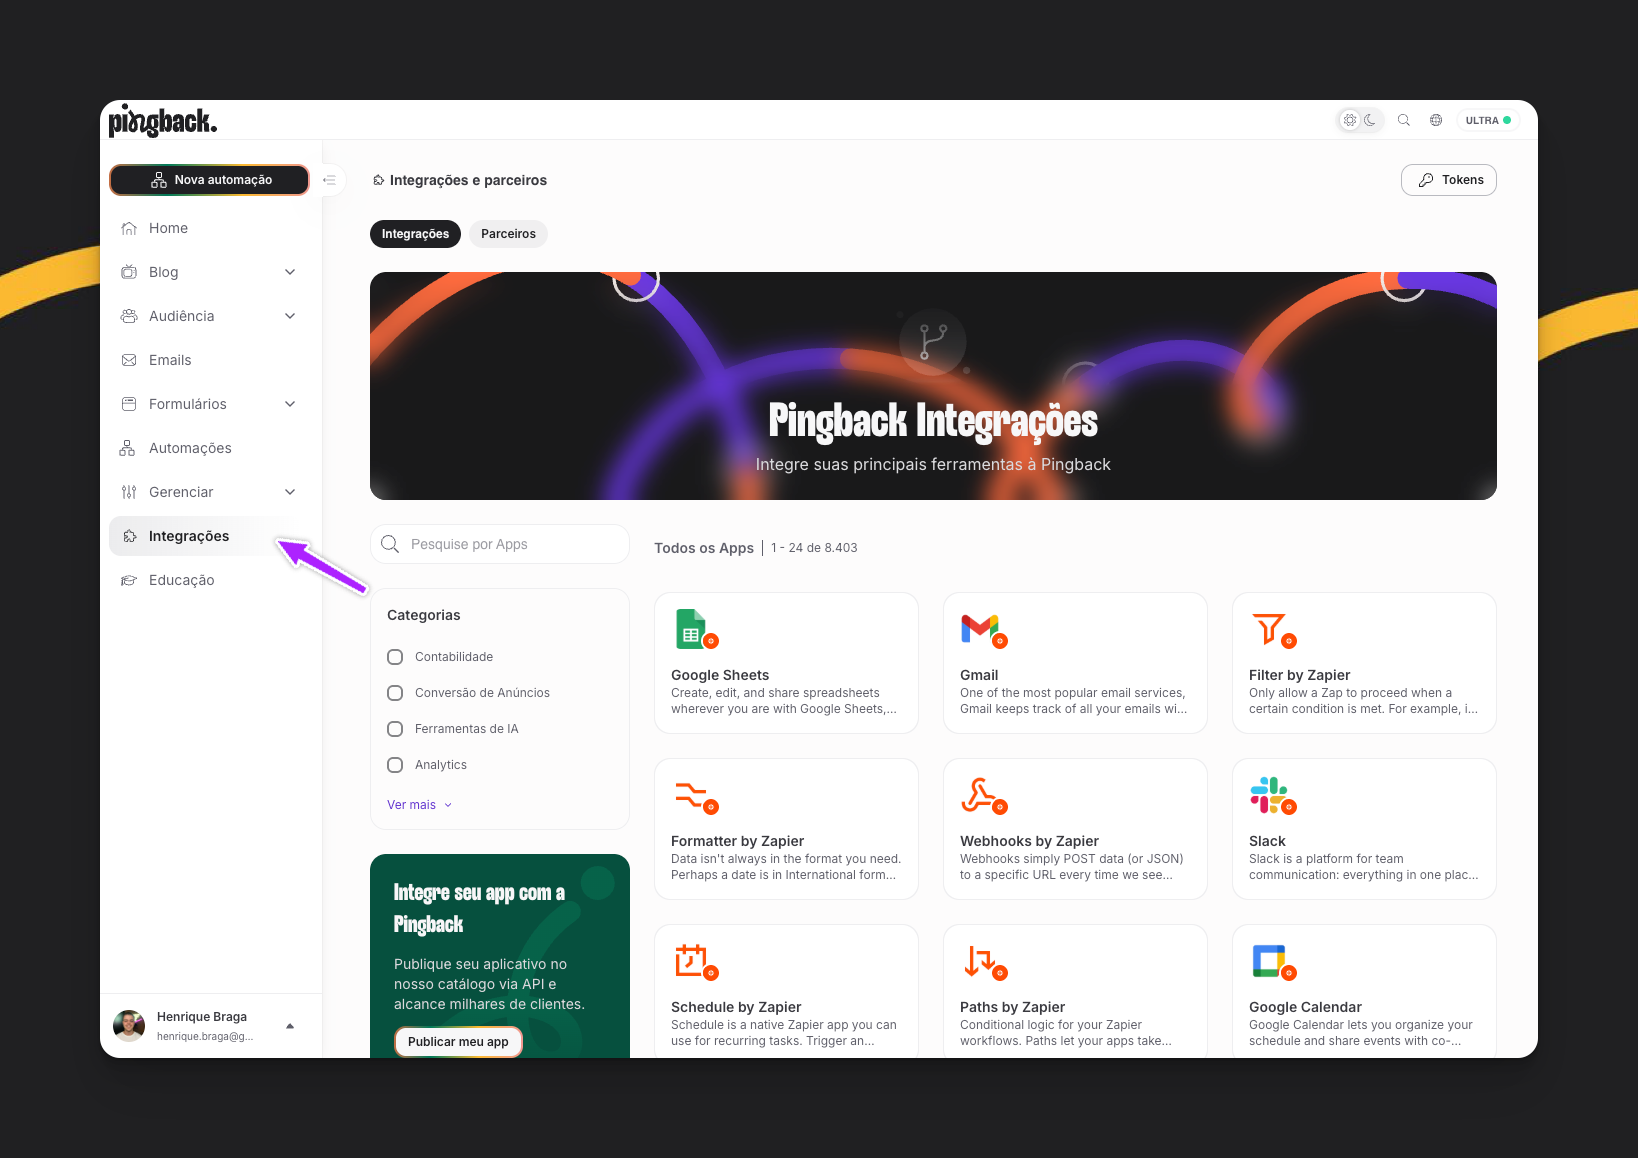The width and height of the screenshot is (1638, 1158).
Task: Click the Integrações sidebar icon
Action: coord(129,536)
